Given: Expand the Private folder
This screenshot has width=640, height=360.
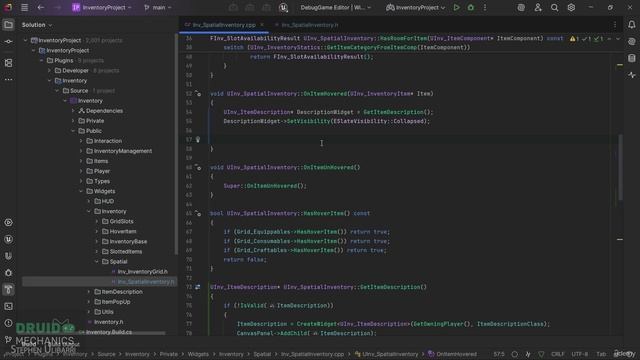Looking at the screenshot, I should tap(73, 121).
